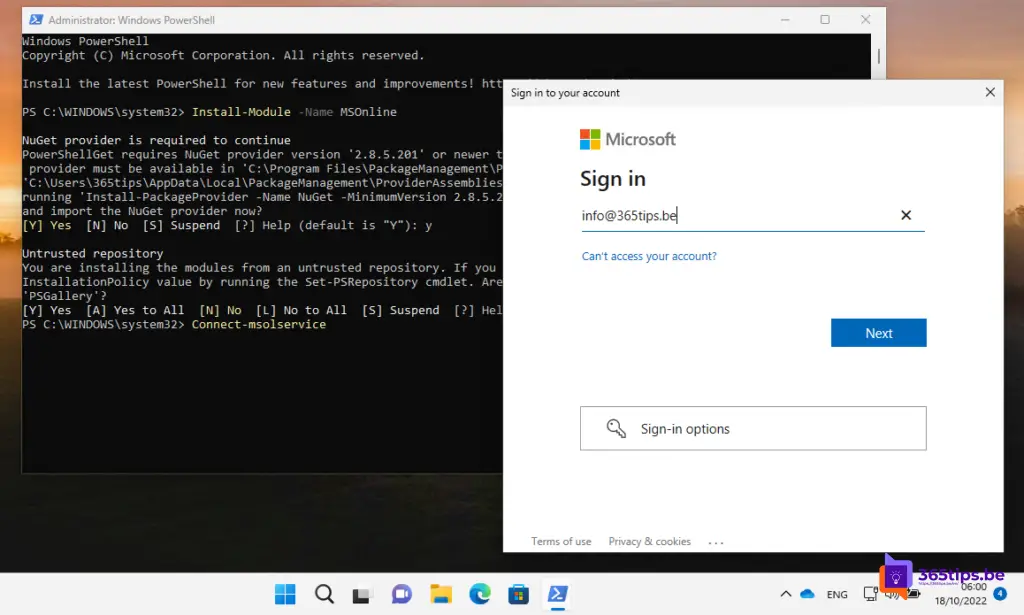Open the ENG language switcher
1024x615 pixels.
[837, 595]
